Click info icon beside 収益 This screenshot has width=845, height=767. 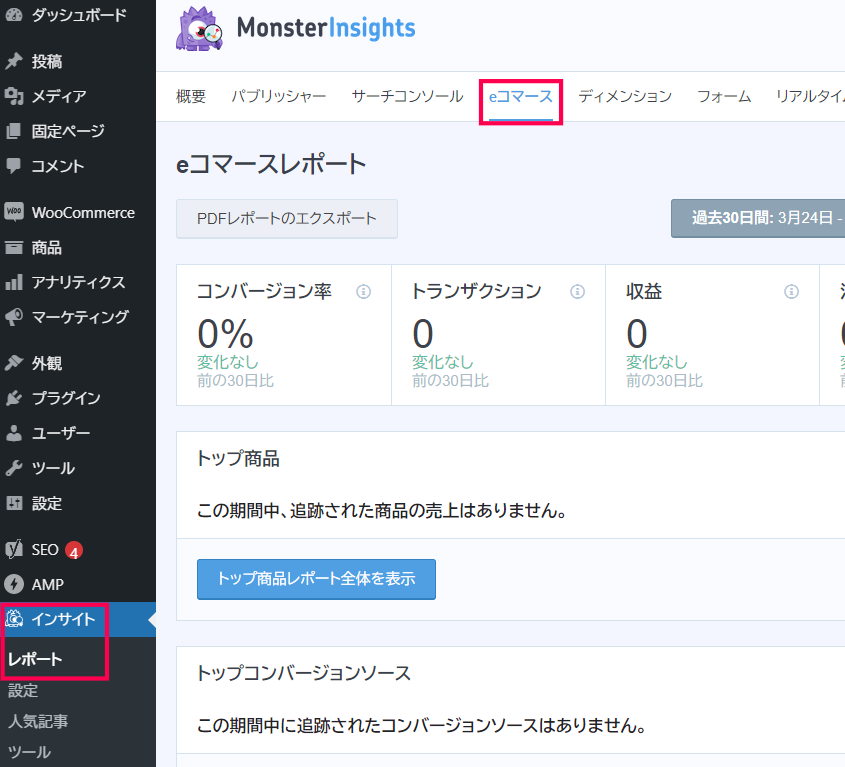pos(792,292)
